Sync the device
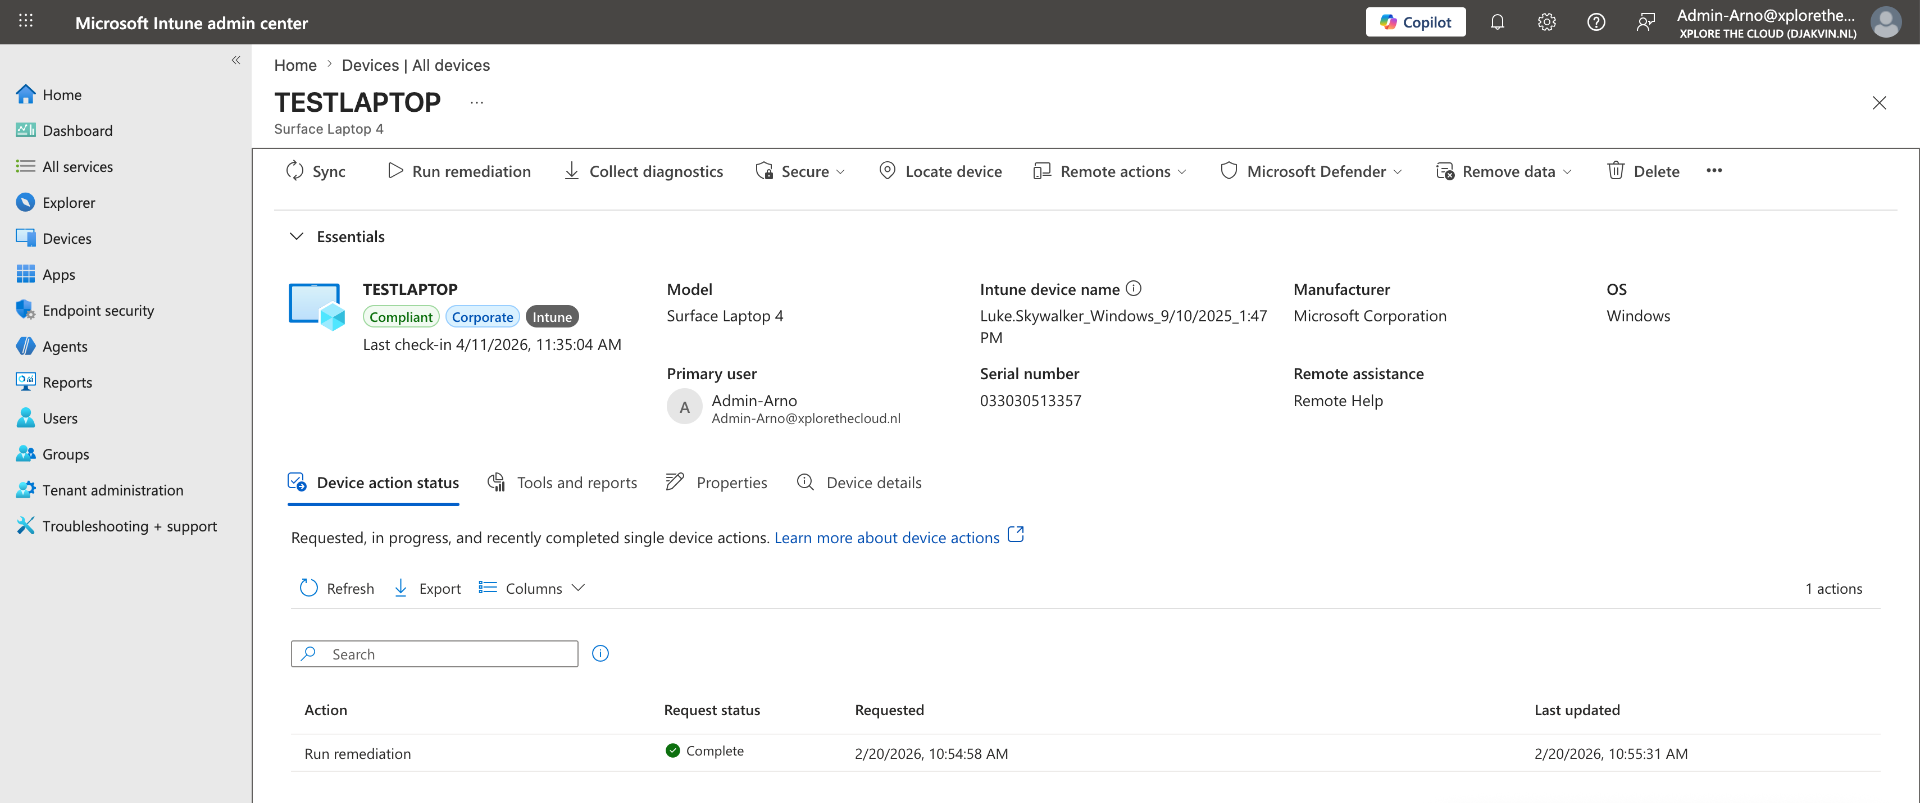Screen dimensions: 1920x803 (x=316, y=171)
